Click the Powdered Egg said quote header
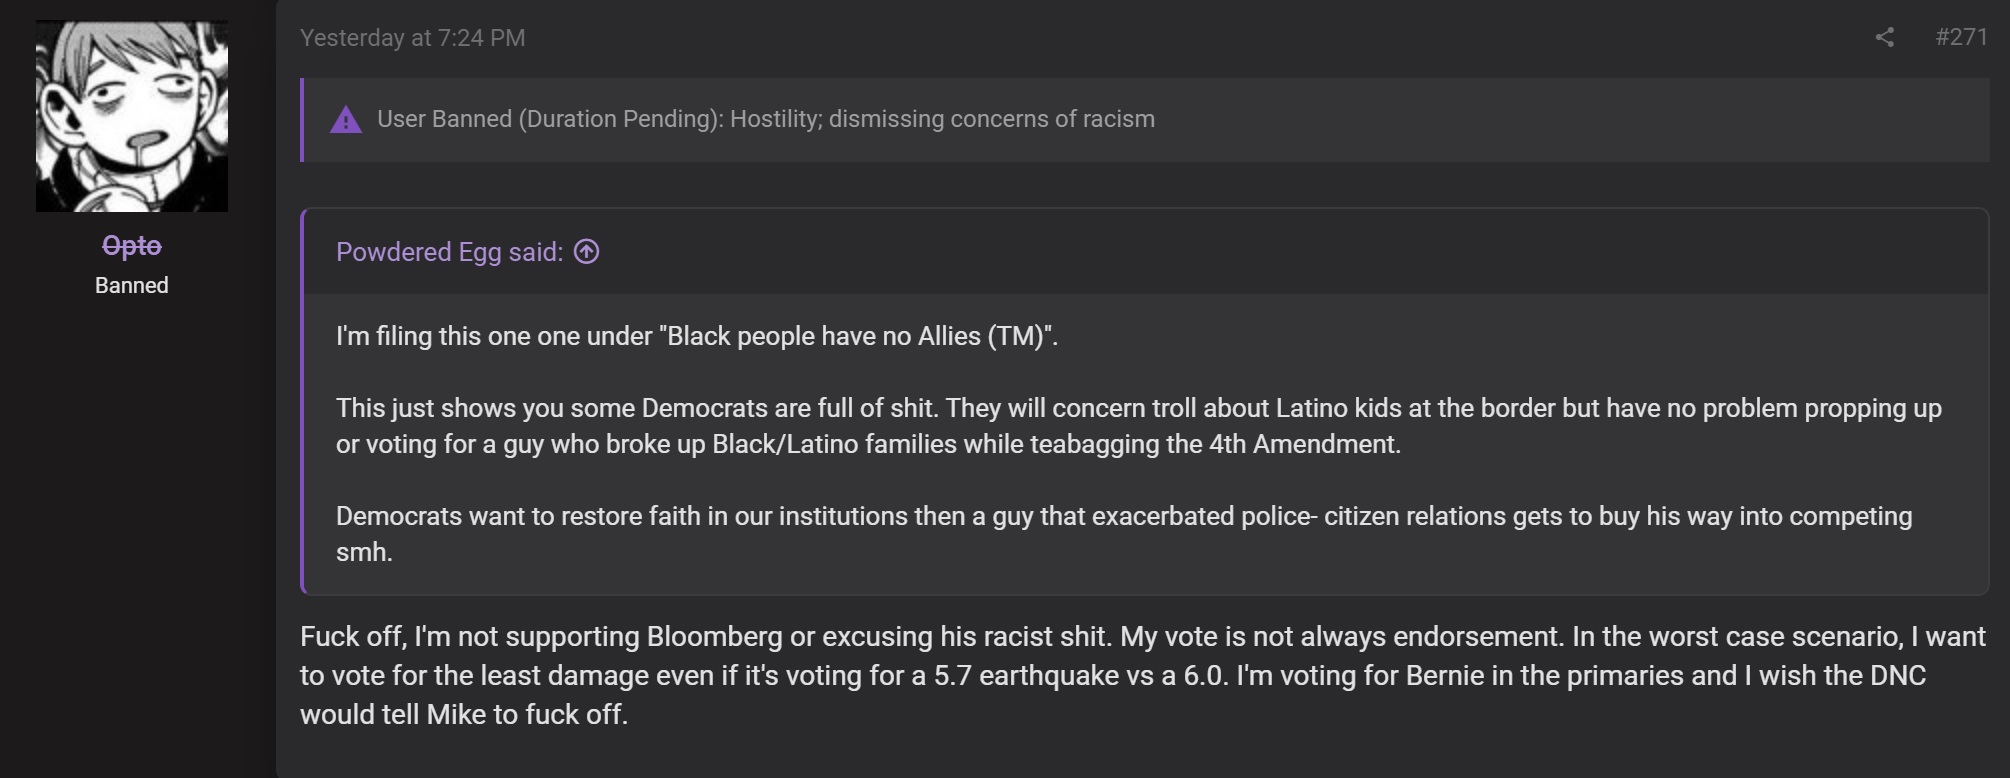2010x778 pixels. (449, 252)
